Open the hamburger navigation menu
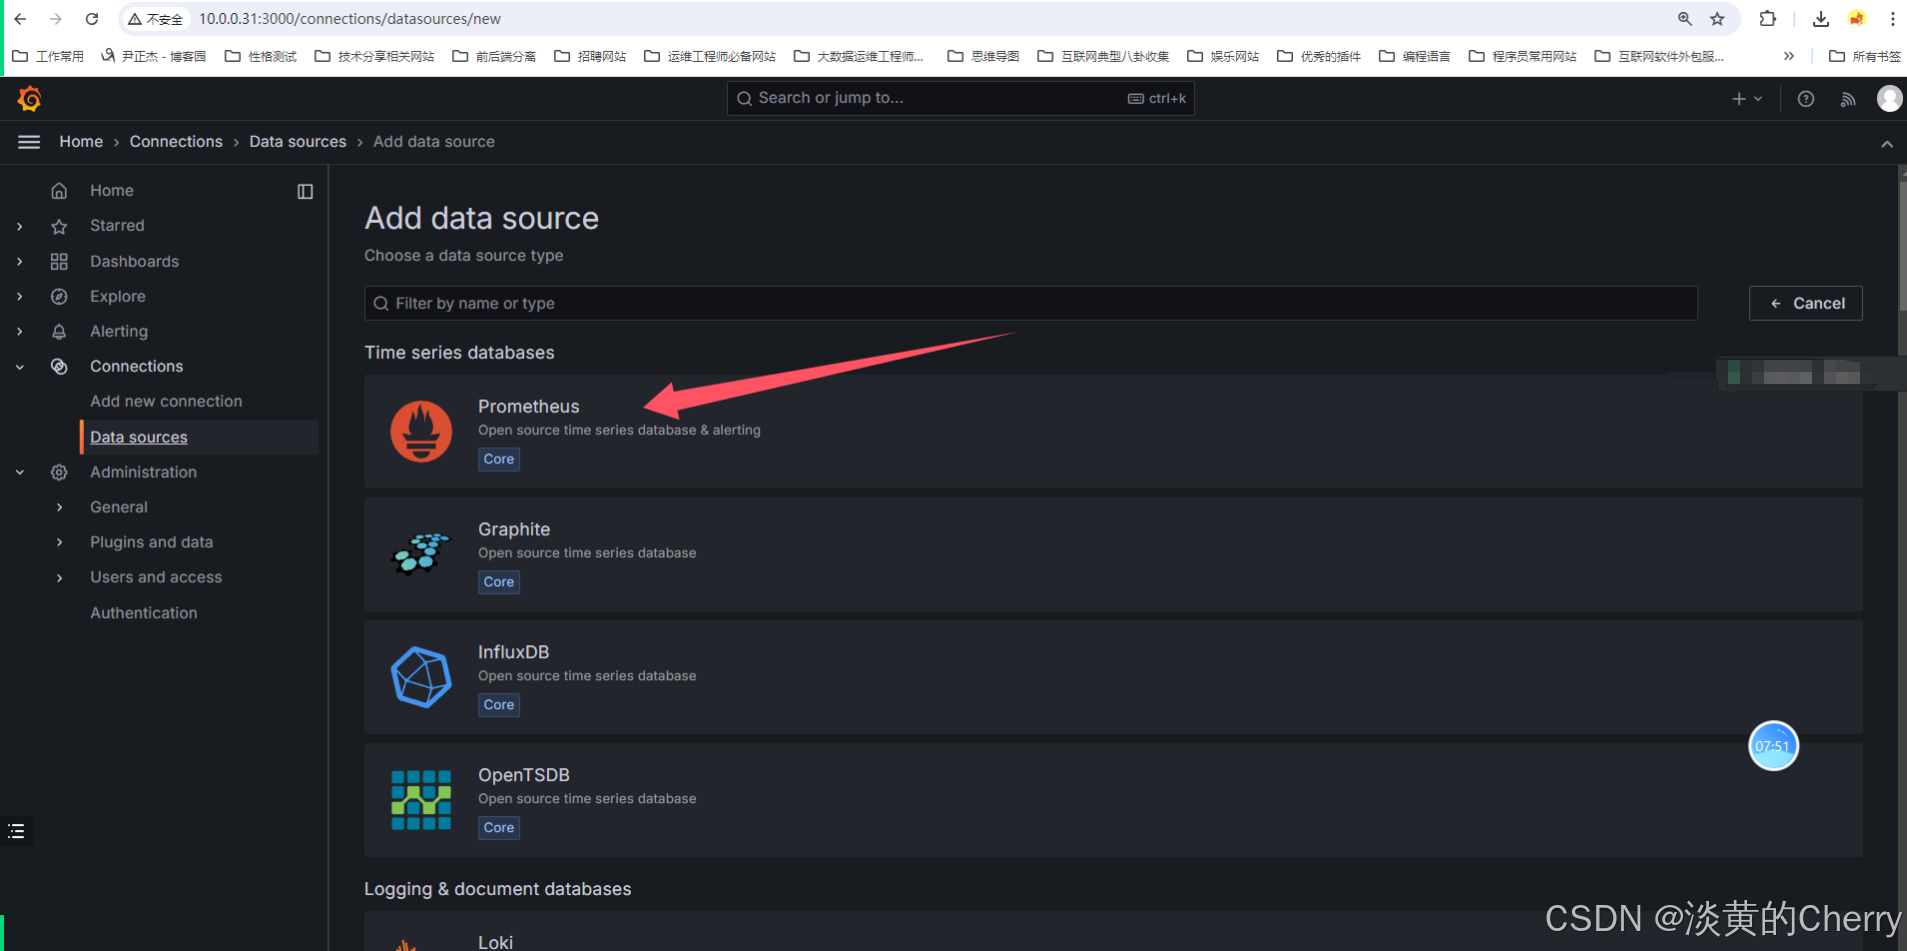 (x=29, y=142)
